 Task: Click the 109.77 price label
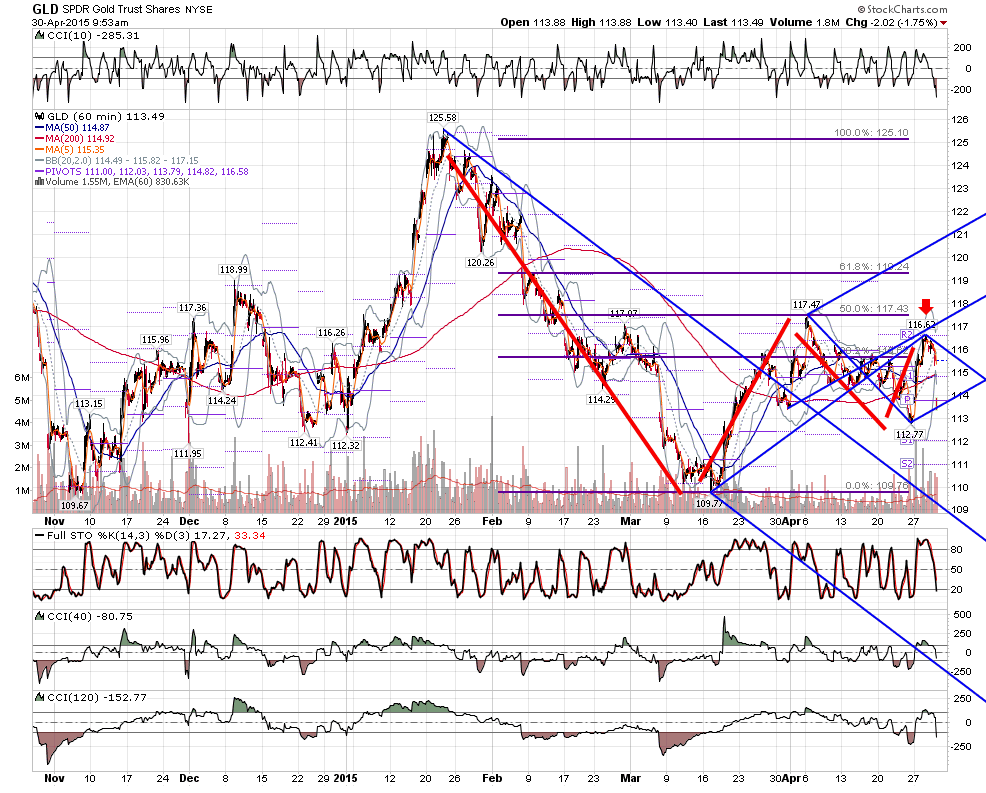coord(710,503)
